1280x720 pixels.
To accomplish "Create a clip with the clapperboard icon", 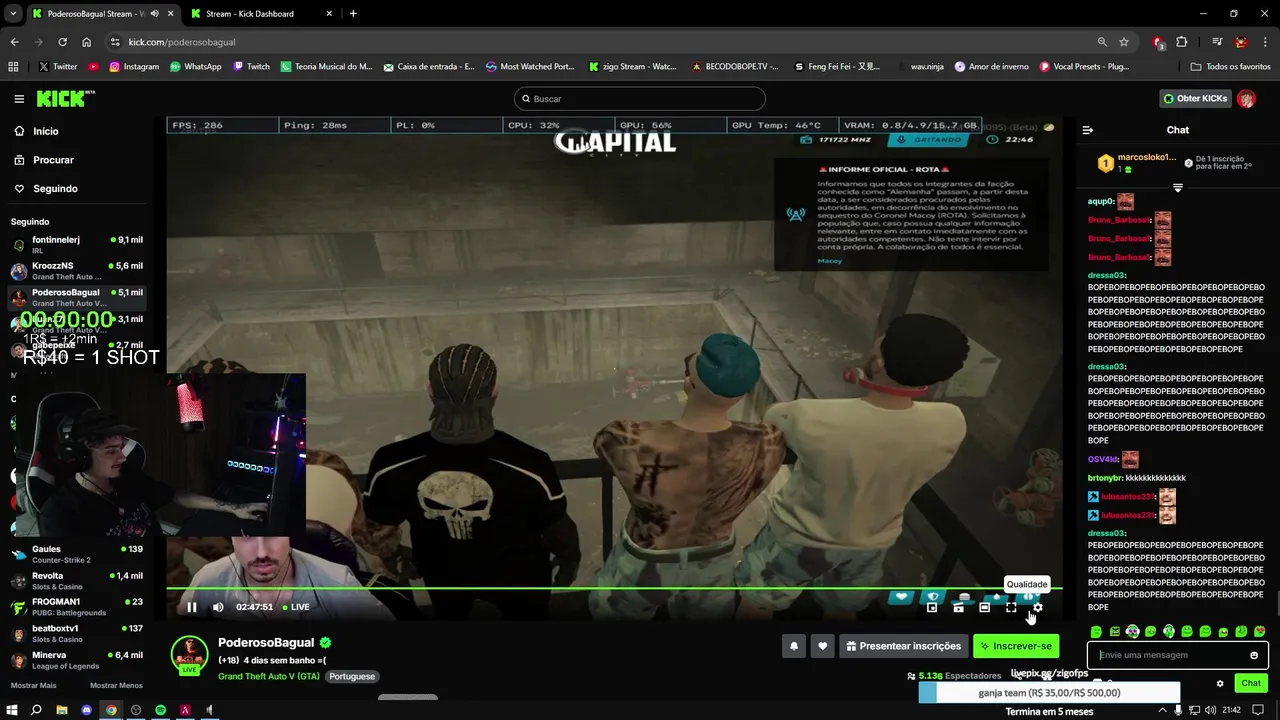I will tap(958, 607).
